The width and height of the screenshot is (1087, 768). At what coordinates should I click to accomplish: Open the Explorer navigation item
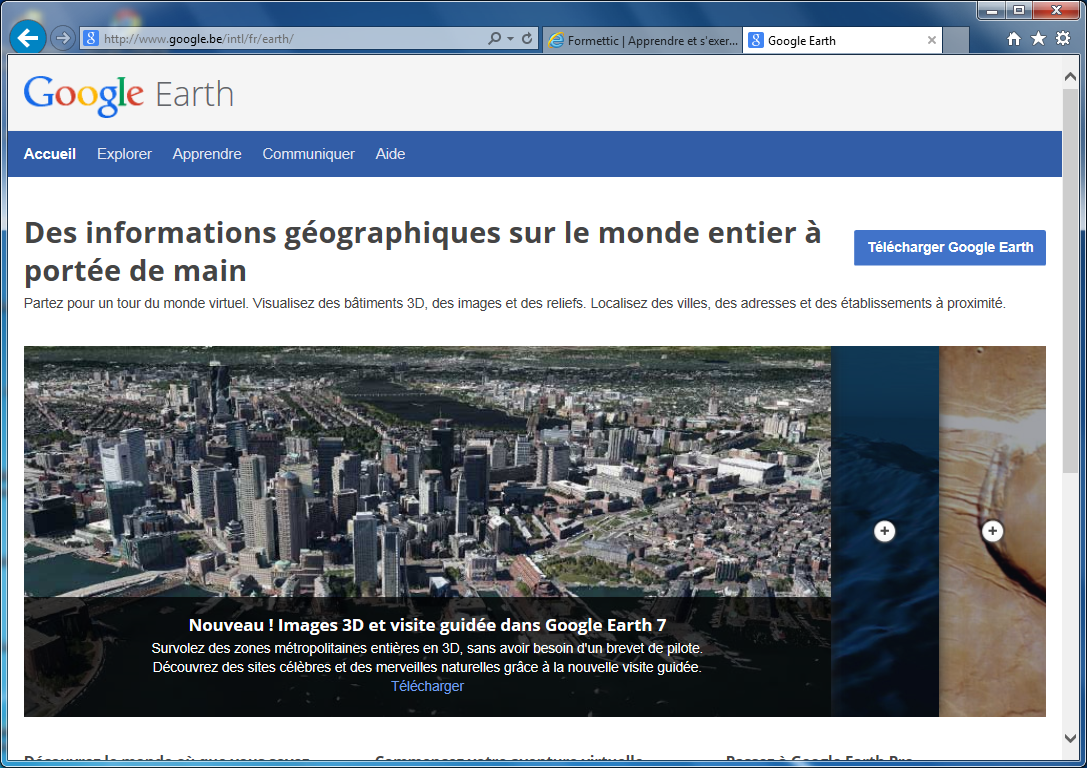coord(124,154)
